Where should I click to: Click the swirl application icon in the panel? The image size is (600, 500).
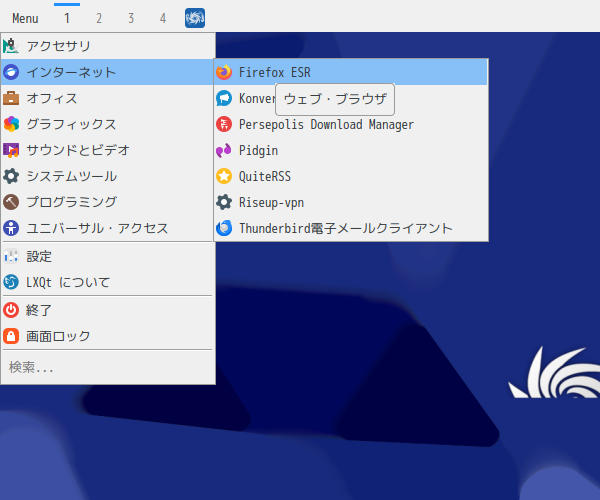coord(195,18)
